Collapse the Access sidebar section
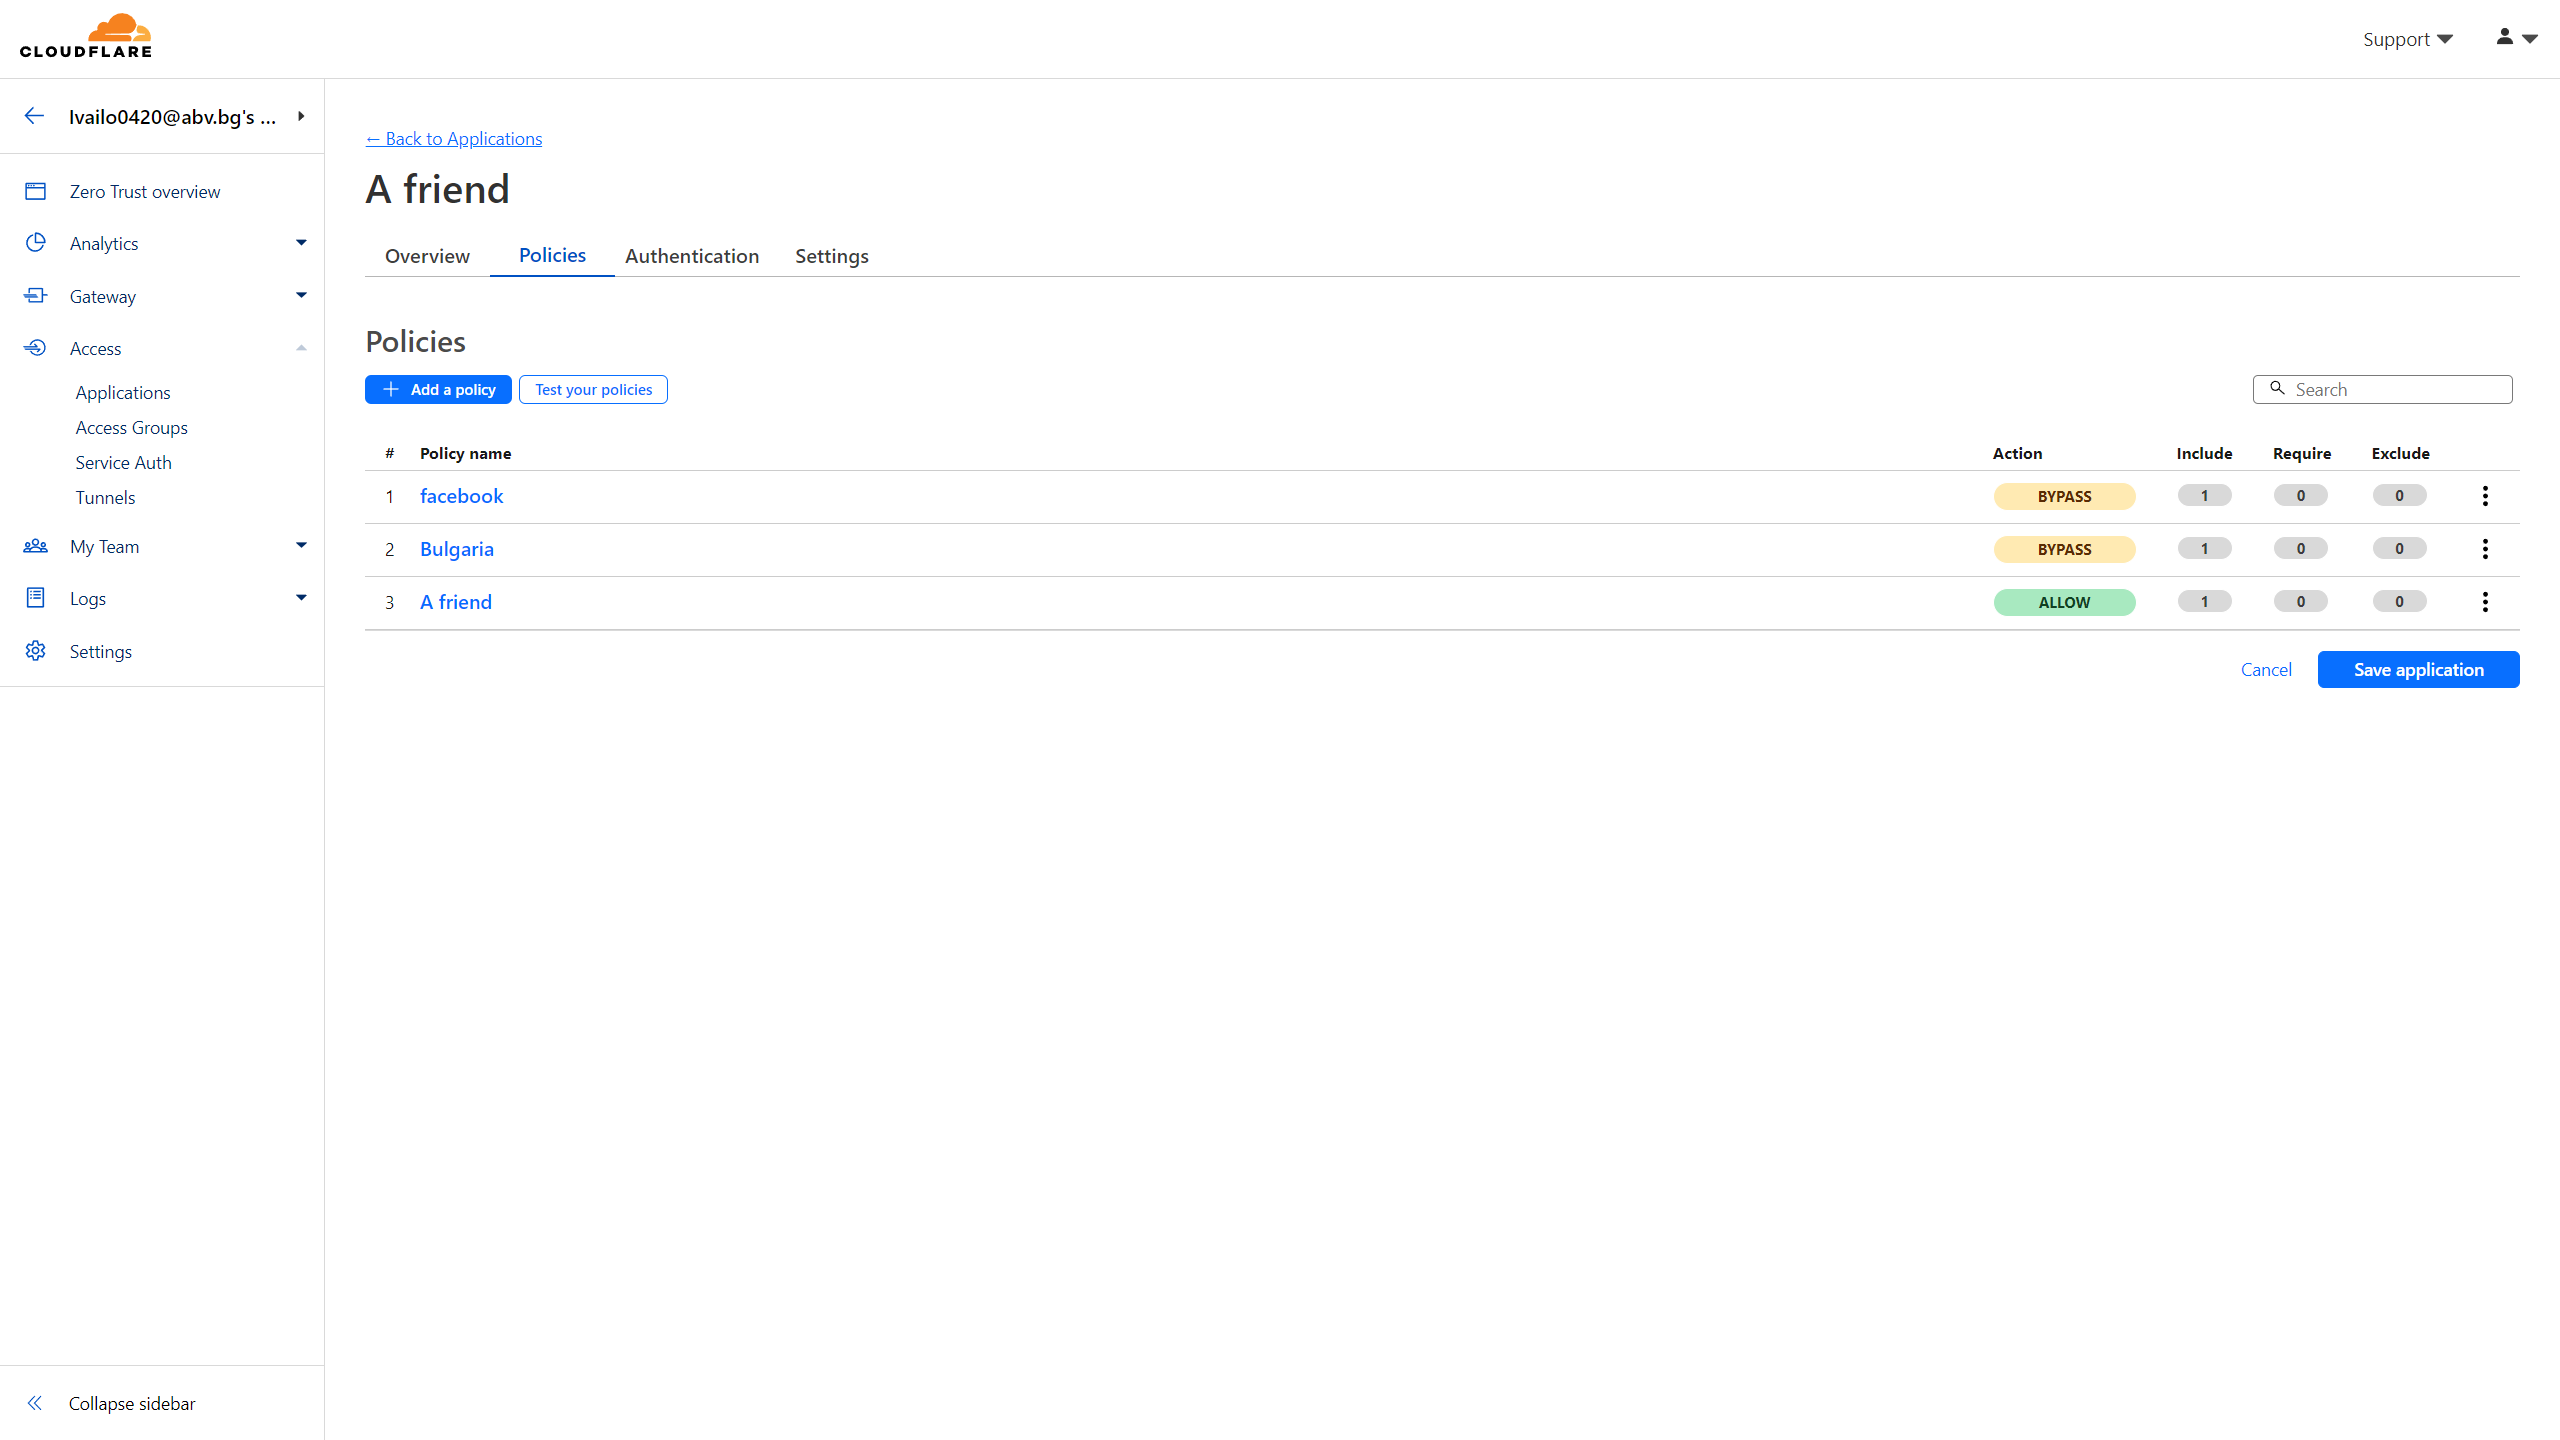This screenshot has width=2560, height=1440. (301, 348)
